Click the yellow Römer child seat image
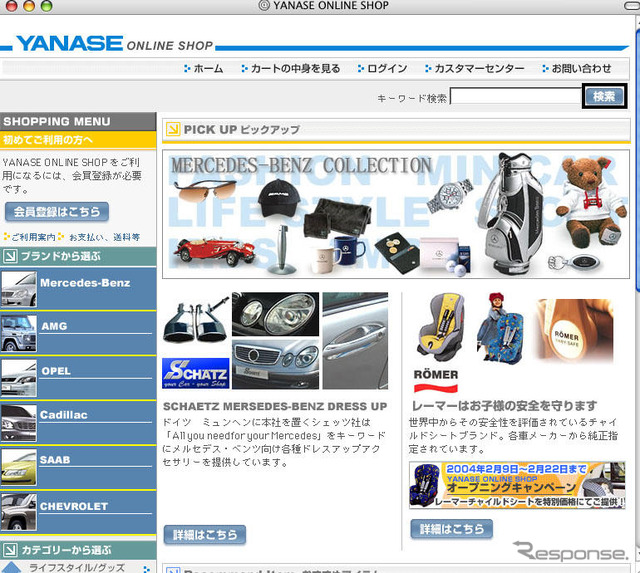This screenshot has height=573, width=640. tap(440, 327)
